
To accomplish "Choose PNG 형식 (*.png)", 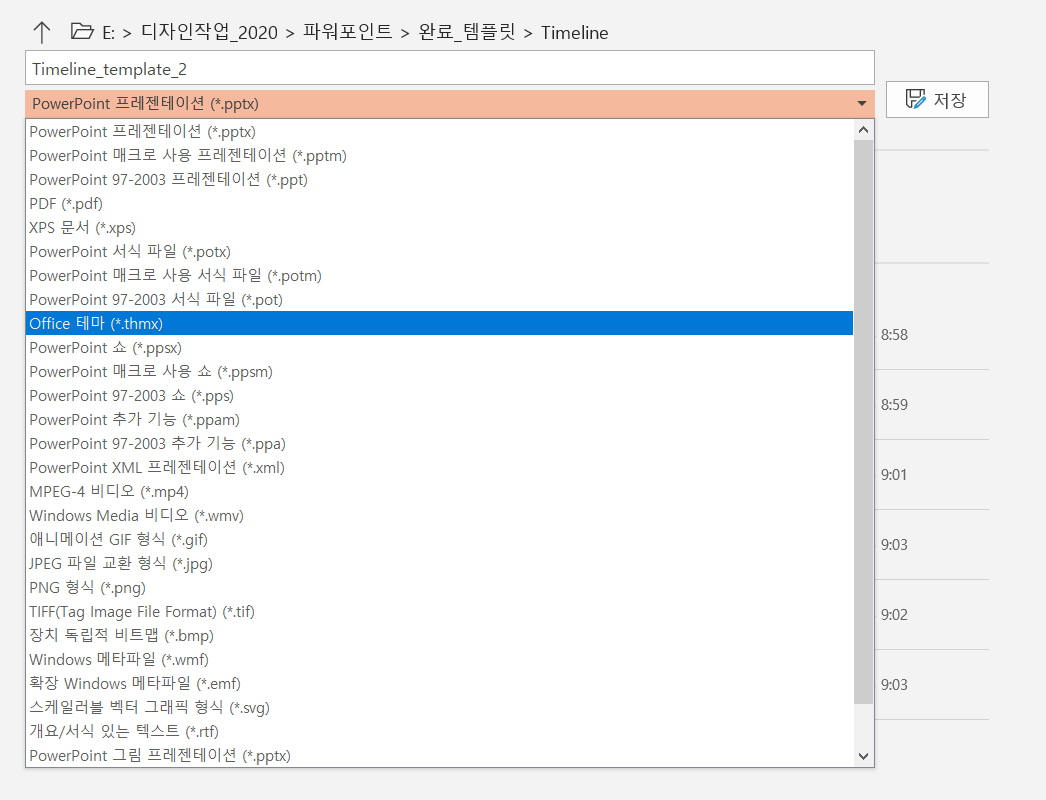I will (439, 588).
